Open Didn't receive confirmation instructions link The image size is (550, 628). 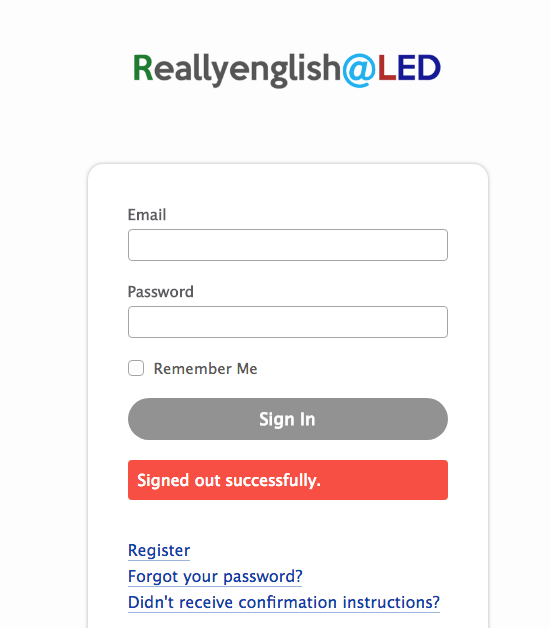(x=284, y=602)
